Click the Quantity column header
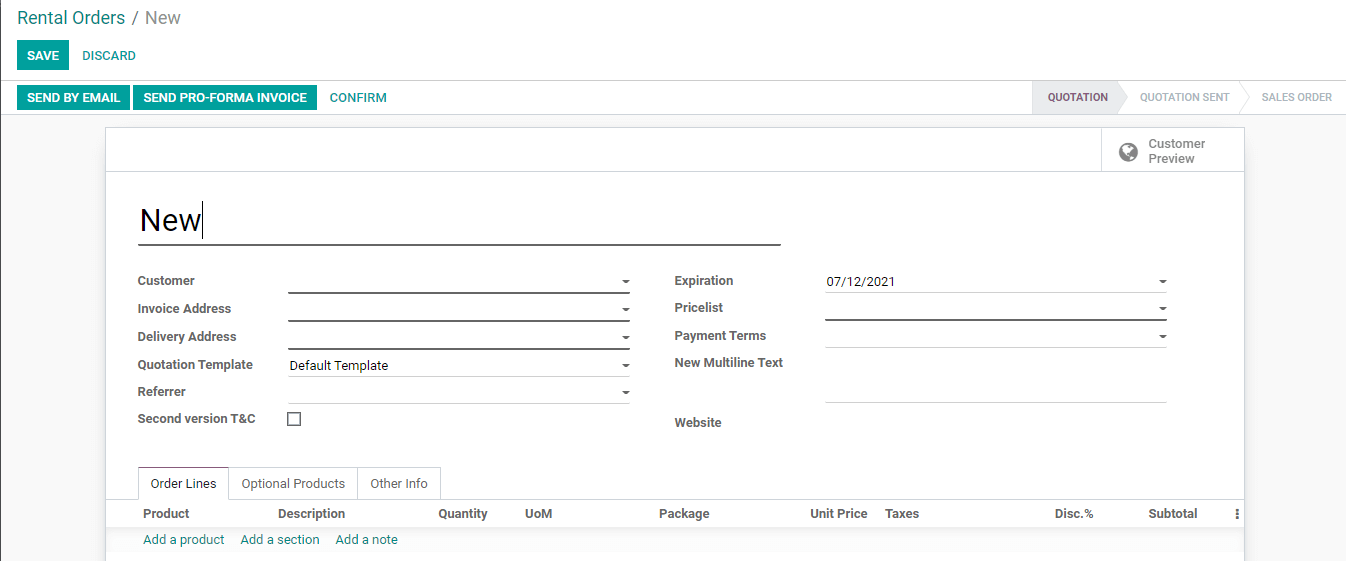Image resolution: width=1346 pixels, height=561 pixels. click(463, 514)
